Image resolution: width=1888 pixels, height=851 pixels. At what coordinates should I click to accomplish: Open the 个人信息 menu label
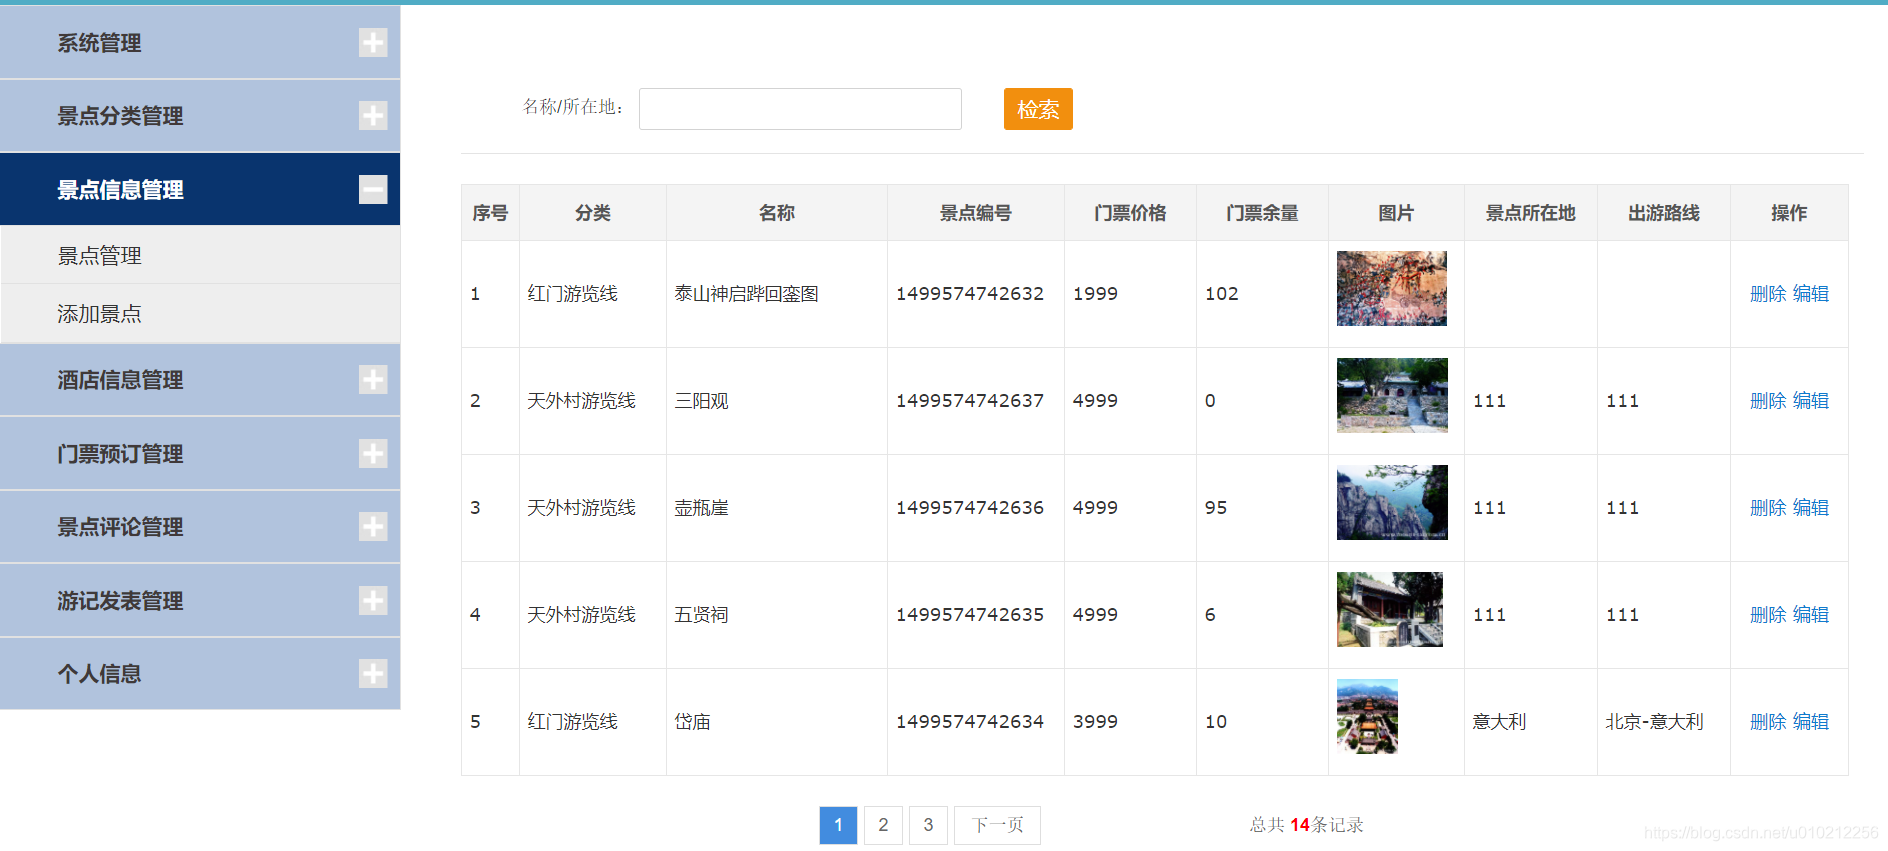tap(99, 674)
